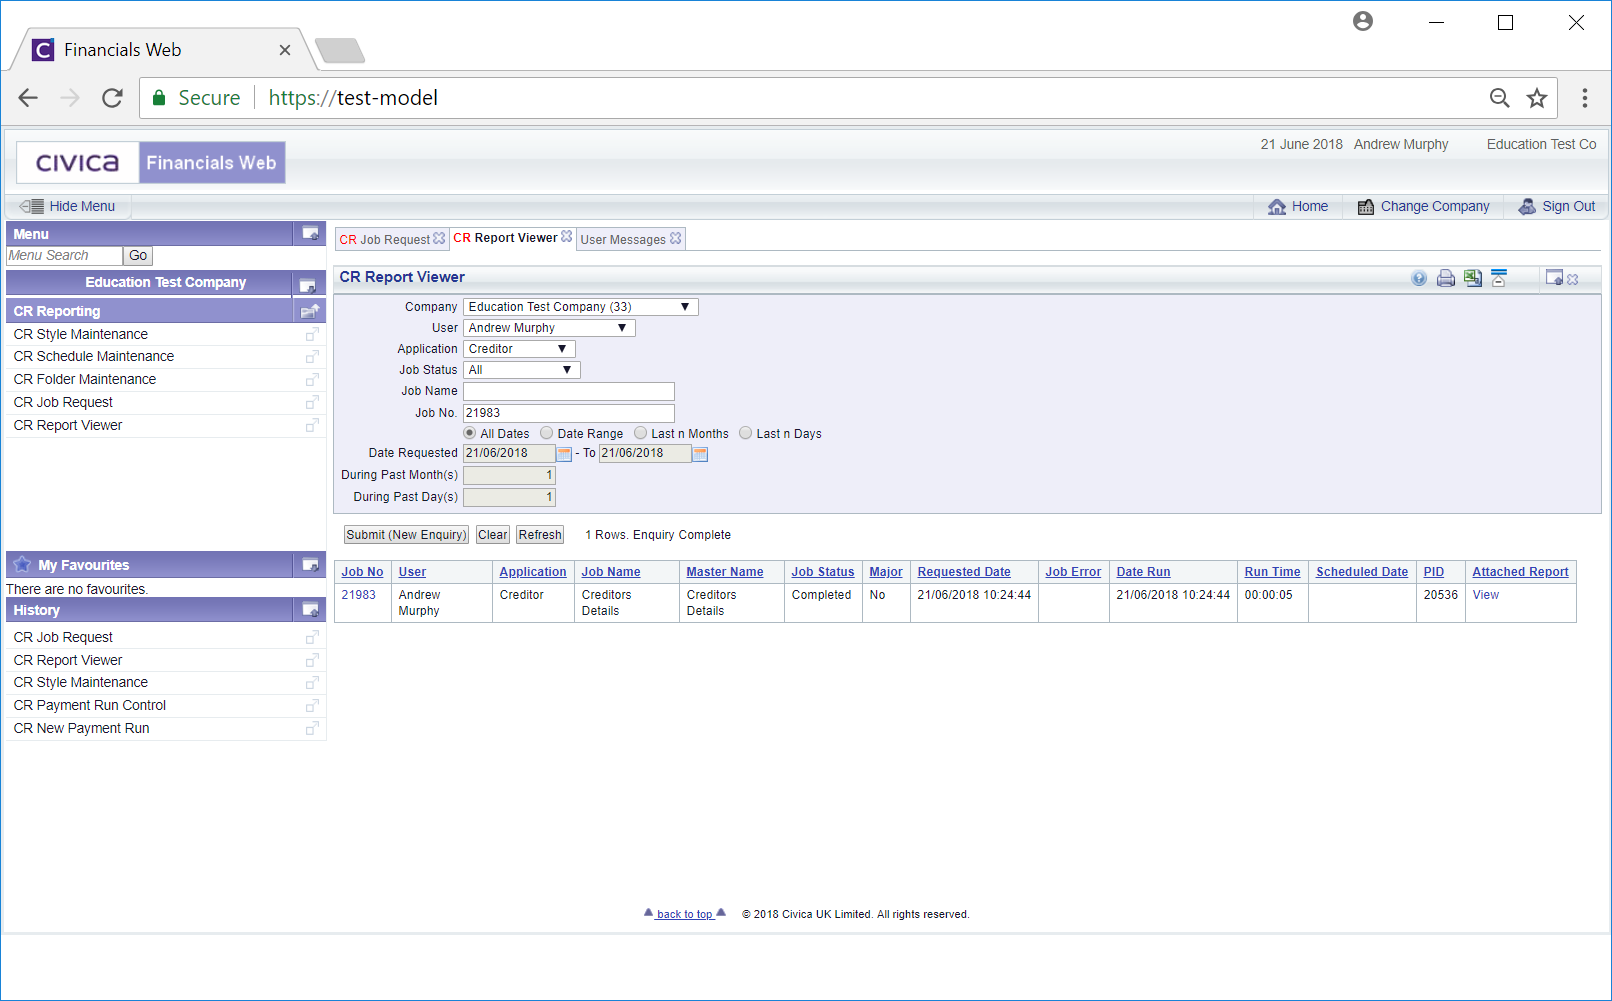Select the Last n Days radio button
1612x1001 pixels.
(746, 433)
